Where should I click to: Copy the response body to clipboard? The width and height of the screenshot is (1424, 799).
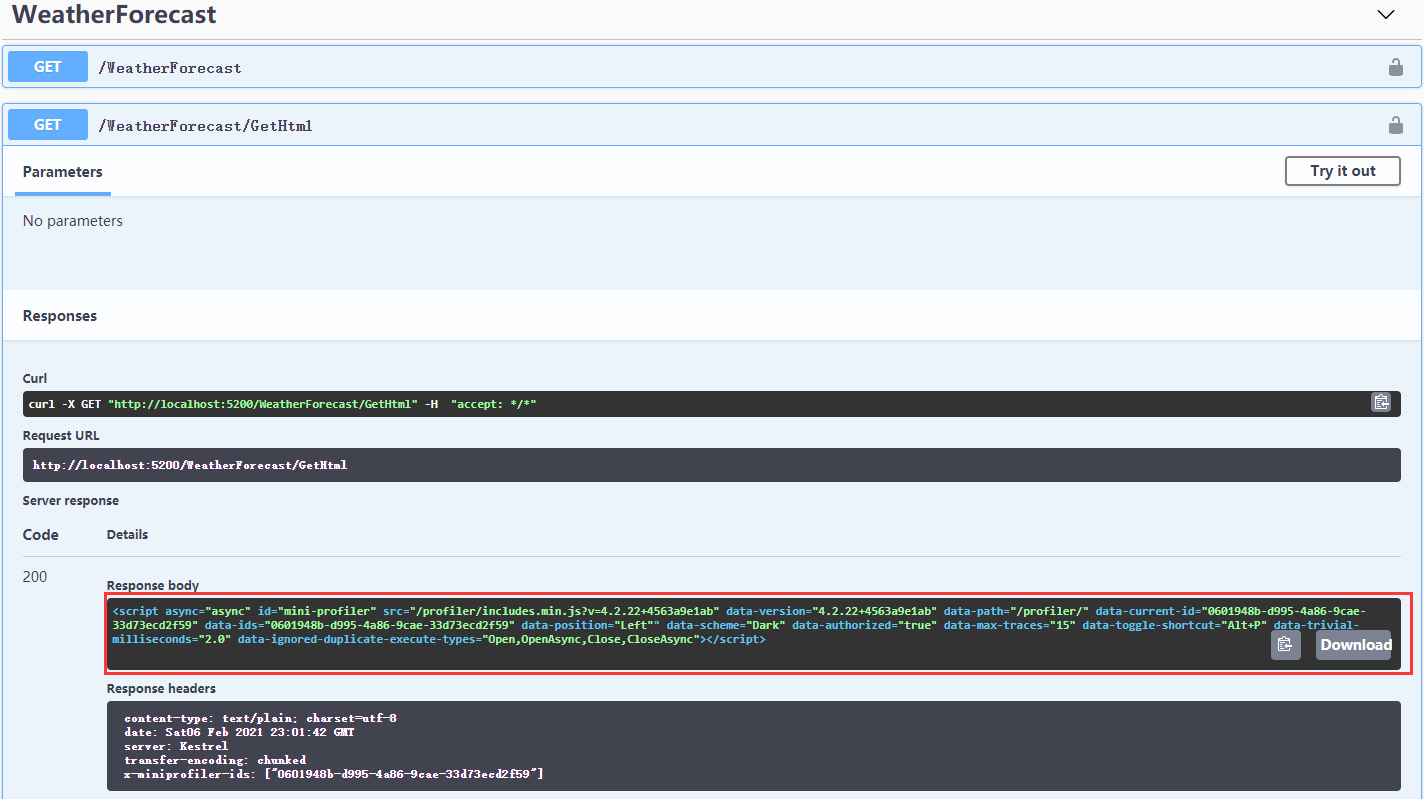1286,645
